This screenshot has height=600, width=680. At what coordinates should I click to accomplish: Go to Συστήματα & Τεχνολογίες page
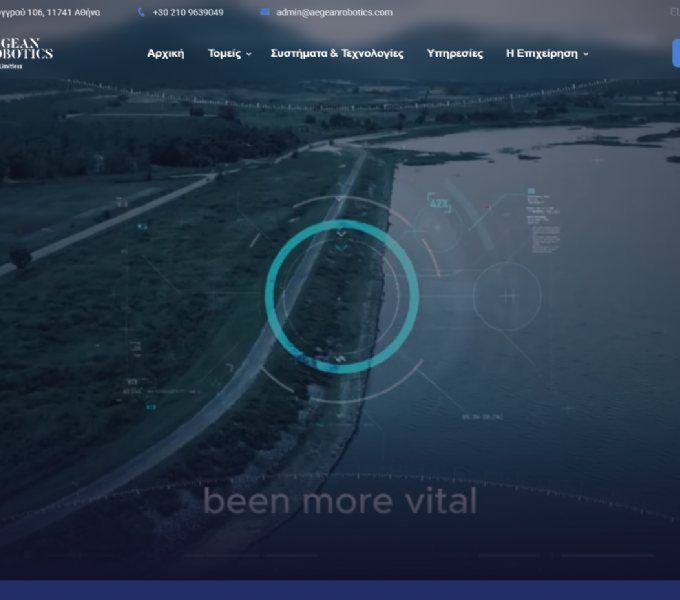337,53
